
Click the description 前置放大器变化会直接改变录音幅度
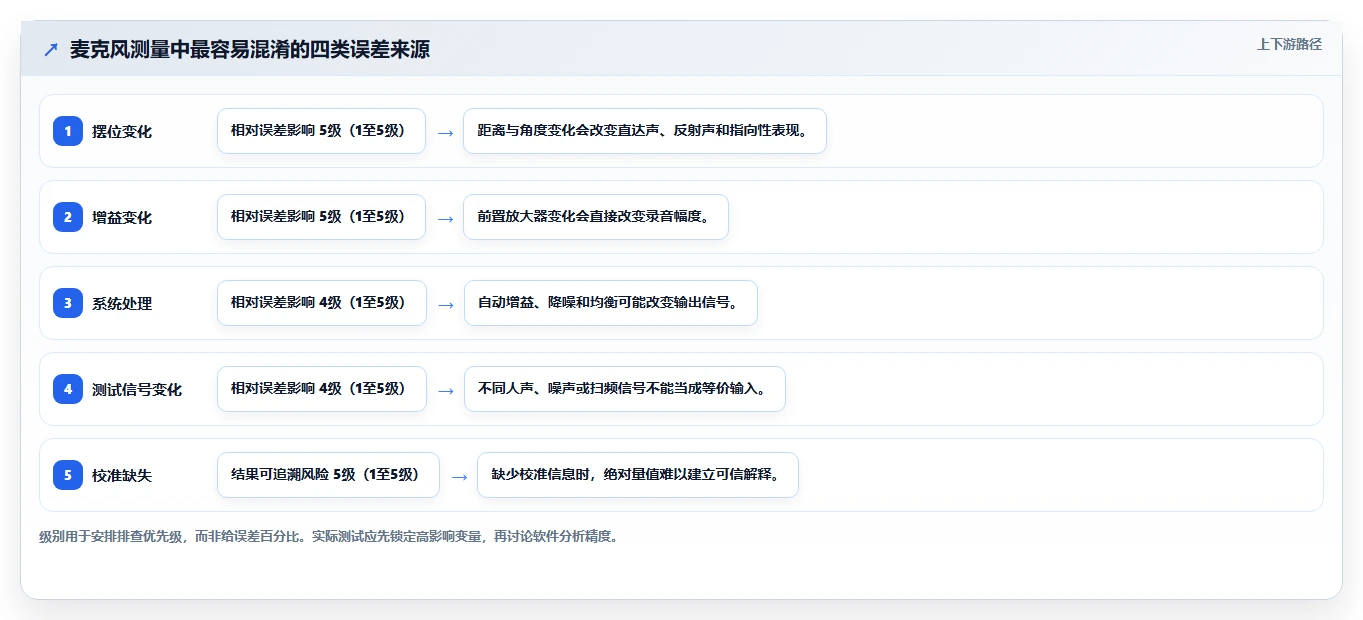tap(596, 217)
